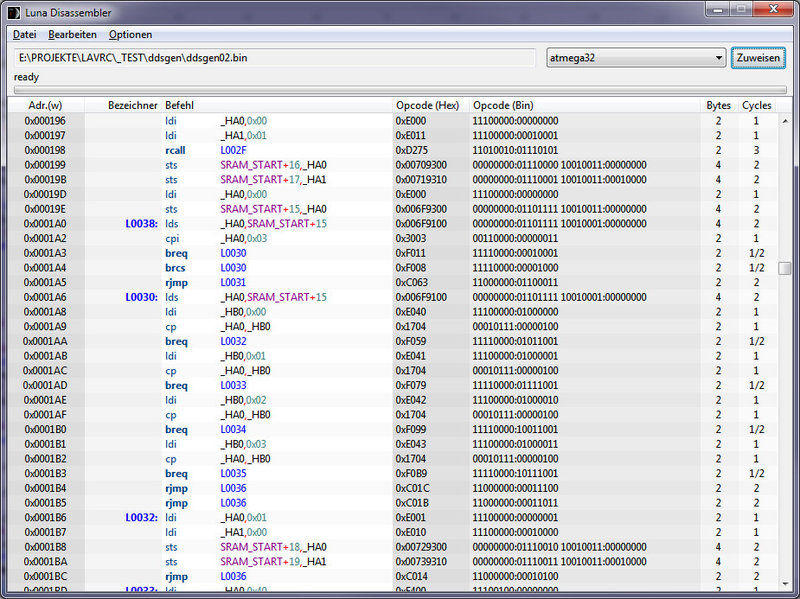Click the scrollbar down arrow
The width and height of the screenshot is (800, 599).
(x=785, y=585)
